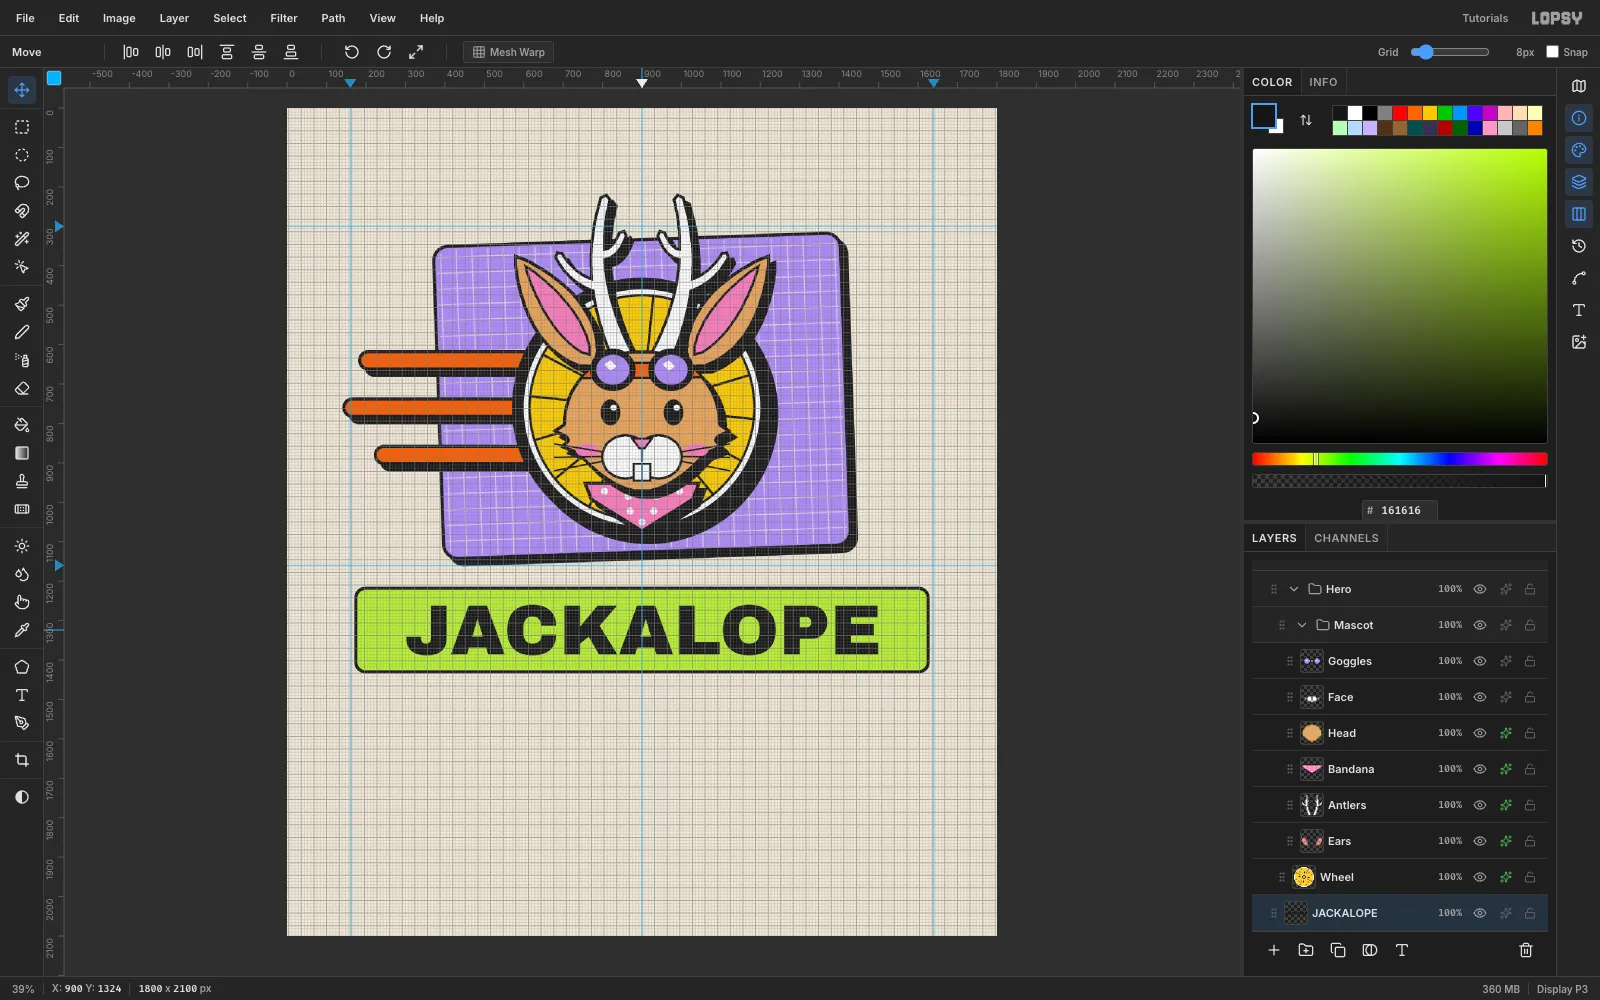Image resolution: width=1600 pixels, height=1000 pixels.
Task: Toggle visibility of the Antlers layer
Action: pyautogui.click(x=1480, y=805)
